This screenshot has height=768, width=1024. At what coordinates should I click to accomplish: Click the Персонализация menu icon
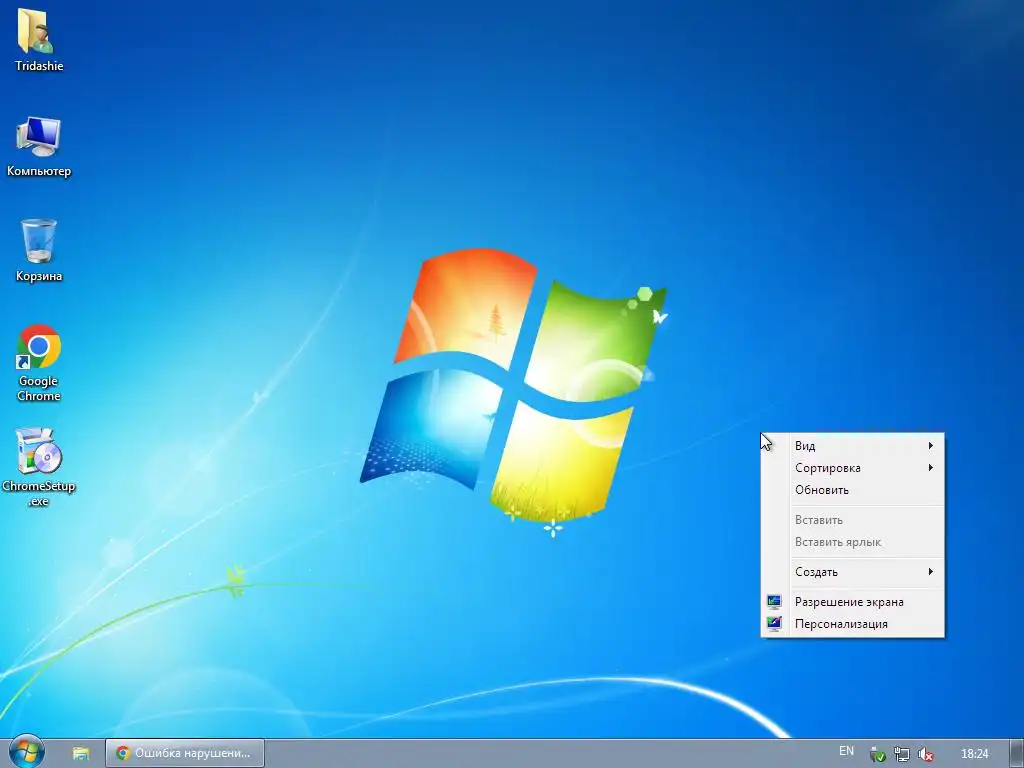coord(774,624)
